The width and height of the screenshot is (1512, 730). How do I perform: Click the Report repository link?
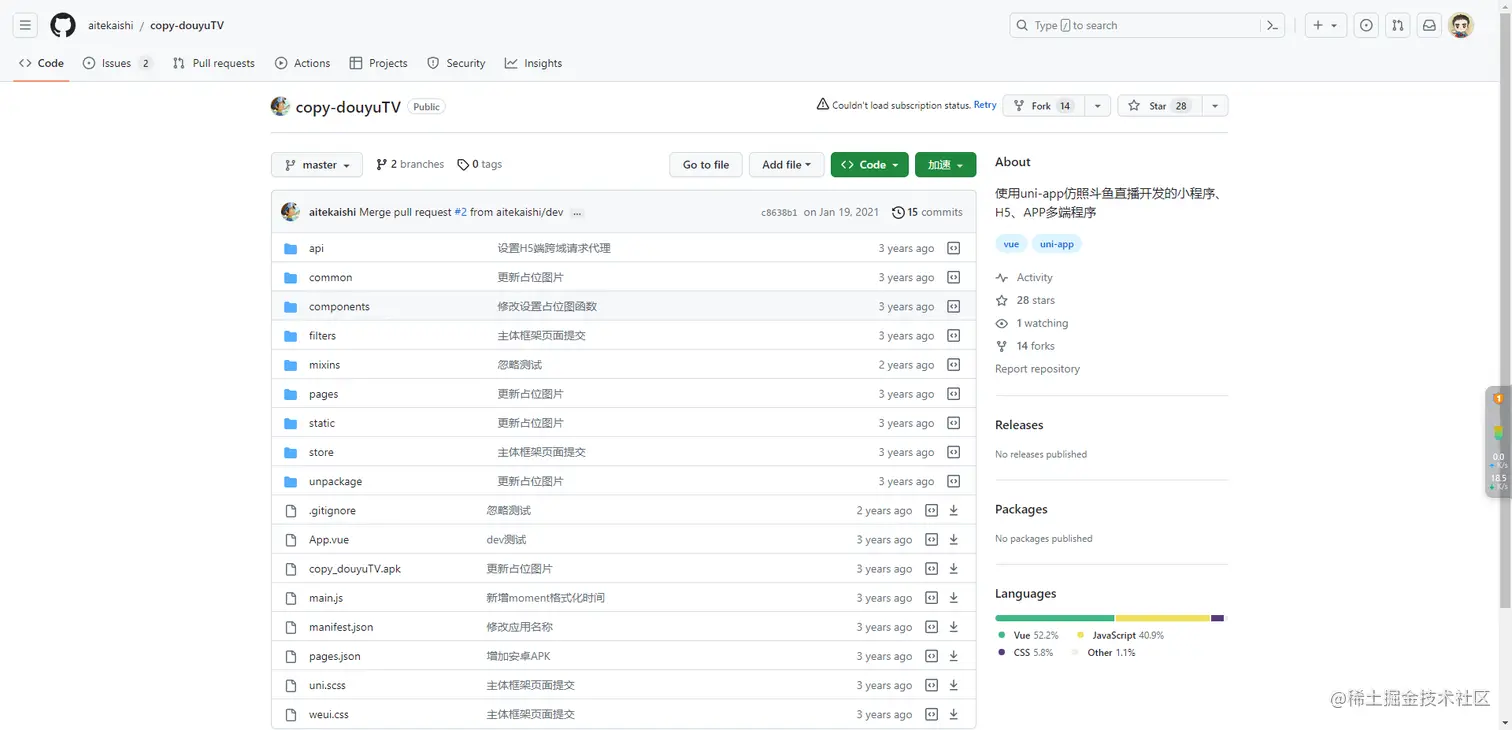pos(1037,369)
